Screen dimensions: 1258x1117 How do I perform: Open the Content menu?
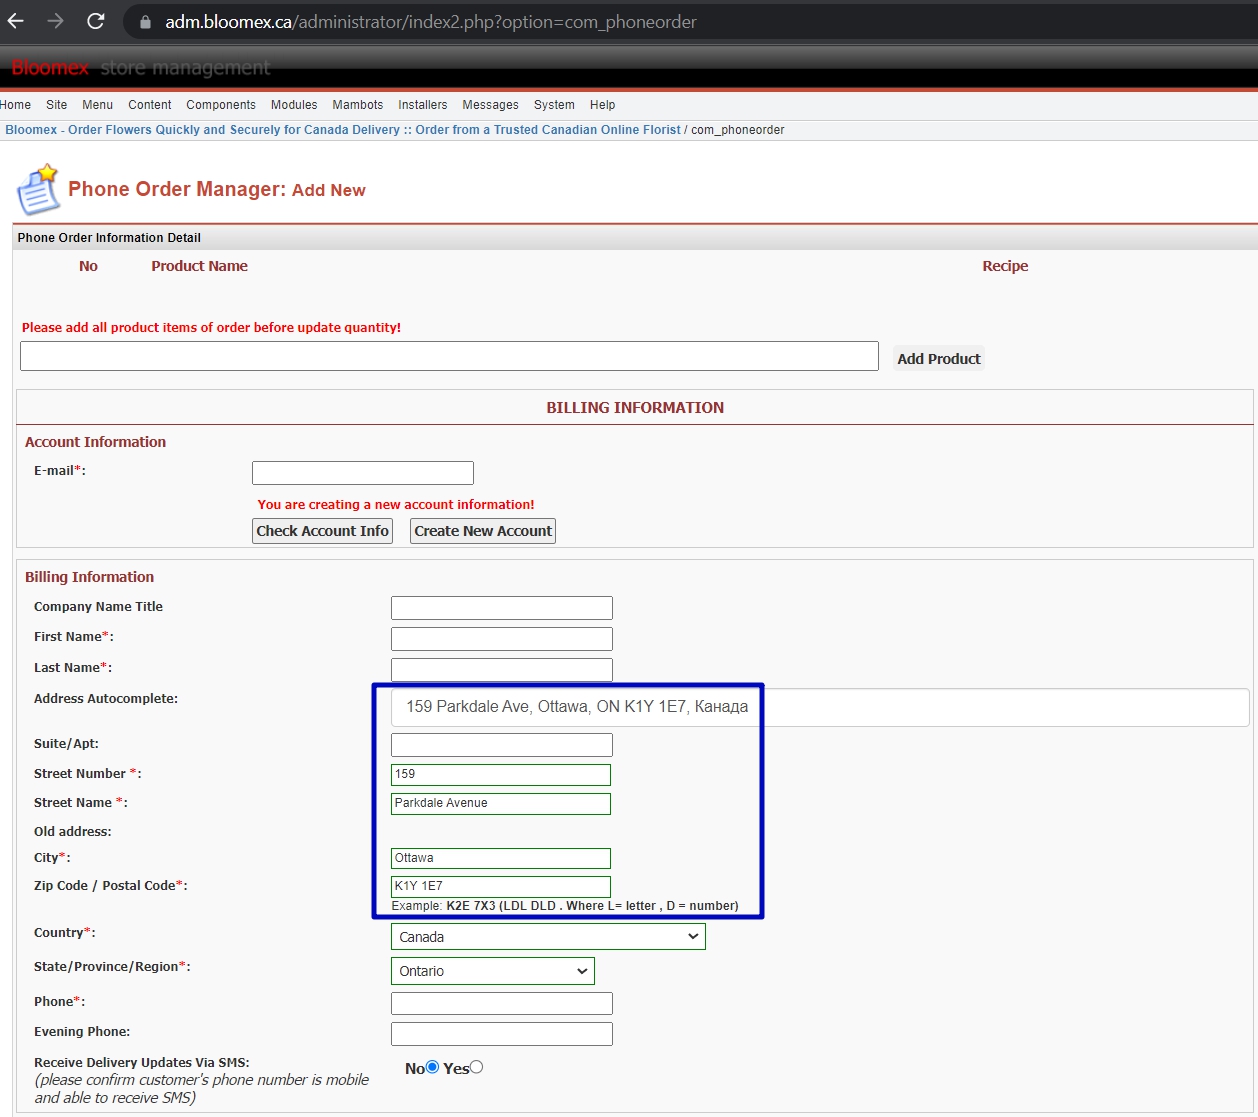(150, 105)
